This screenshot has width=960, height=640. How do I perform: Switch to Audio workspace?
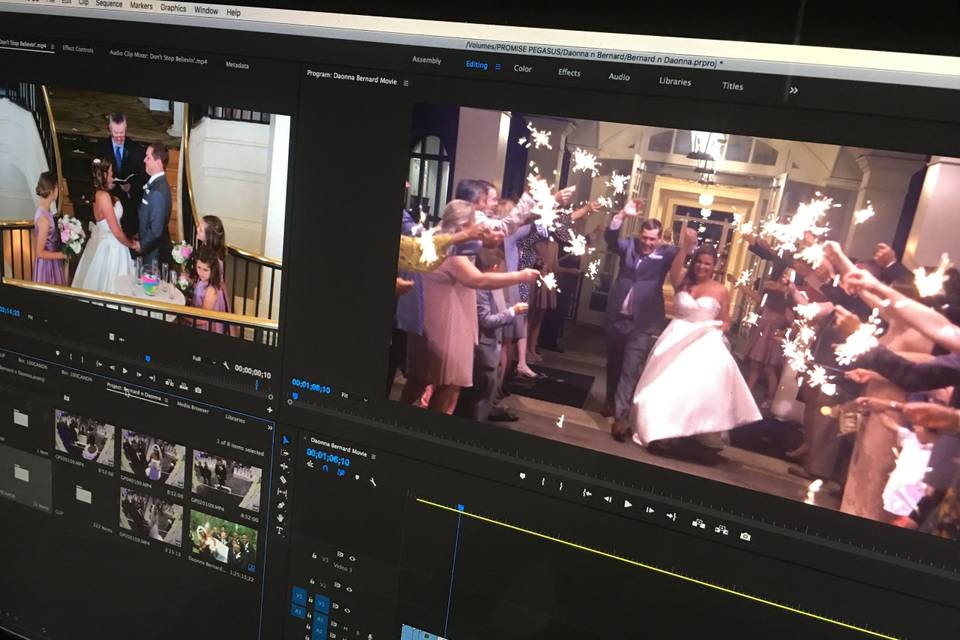tap(619, 77)
